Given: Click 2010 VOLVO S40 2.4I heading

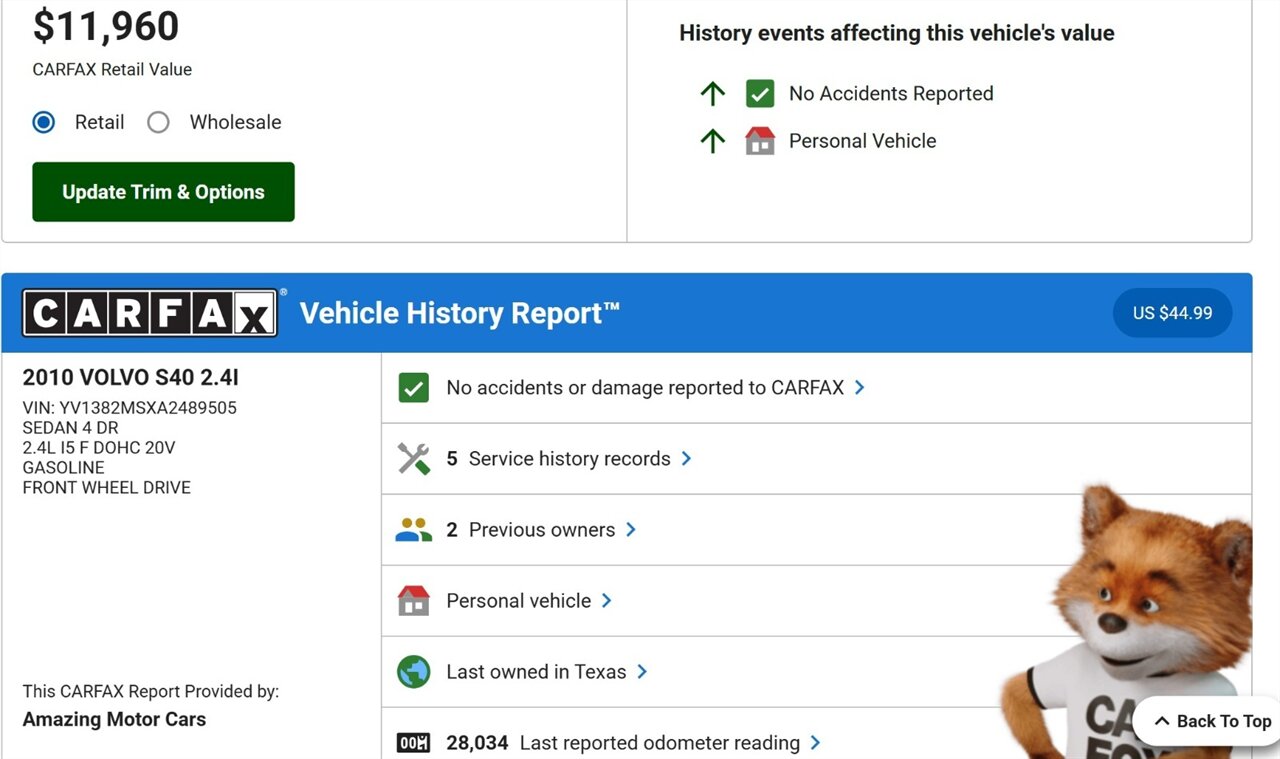Looking at the screenshot, I should pos(131,378).
